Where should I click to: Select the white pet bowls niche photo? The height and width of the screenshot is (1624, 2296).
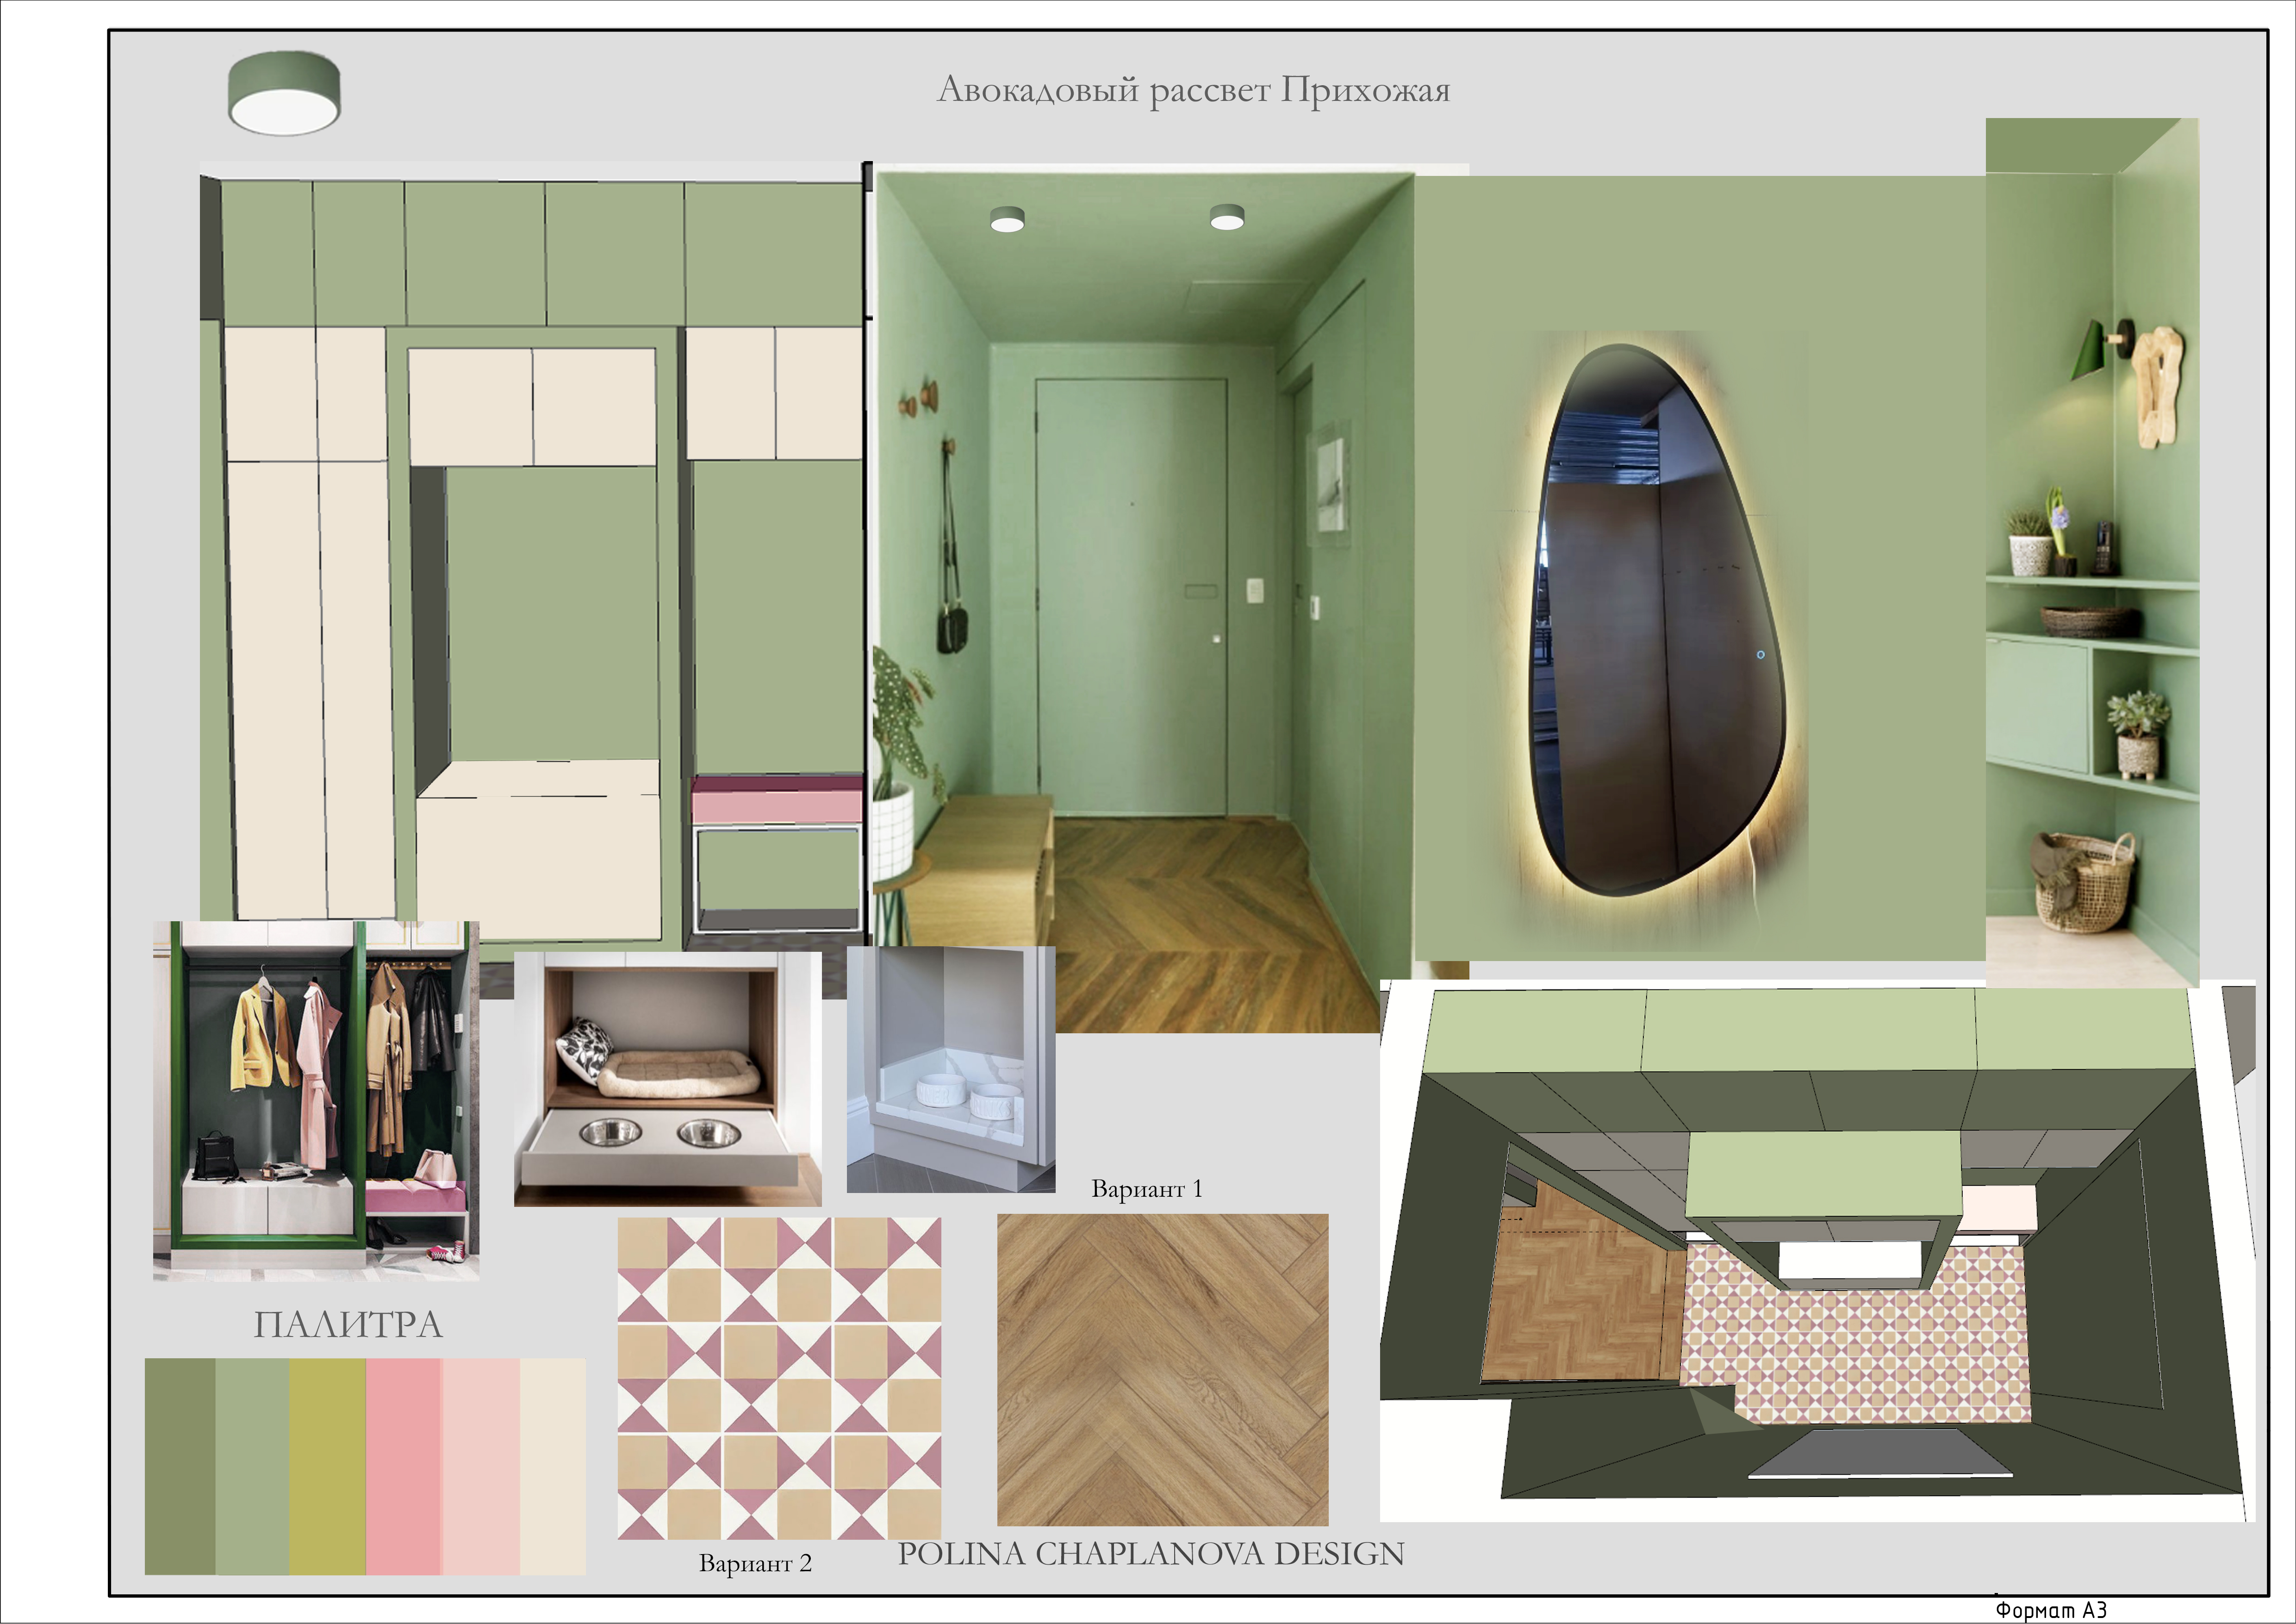pyautogui.click(x=951, y=1069)
